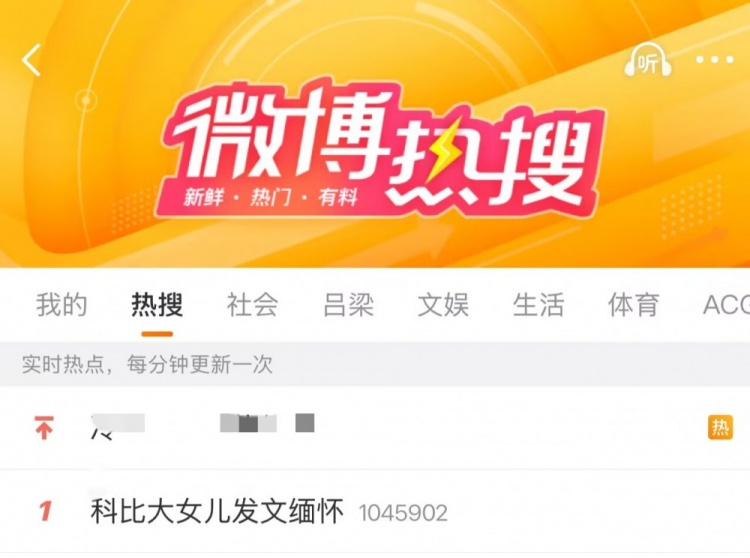Select the 热搜 tab
The height and width of the screenshot is (558, 750).
[157, 305]
